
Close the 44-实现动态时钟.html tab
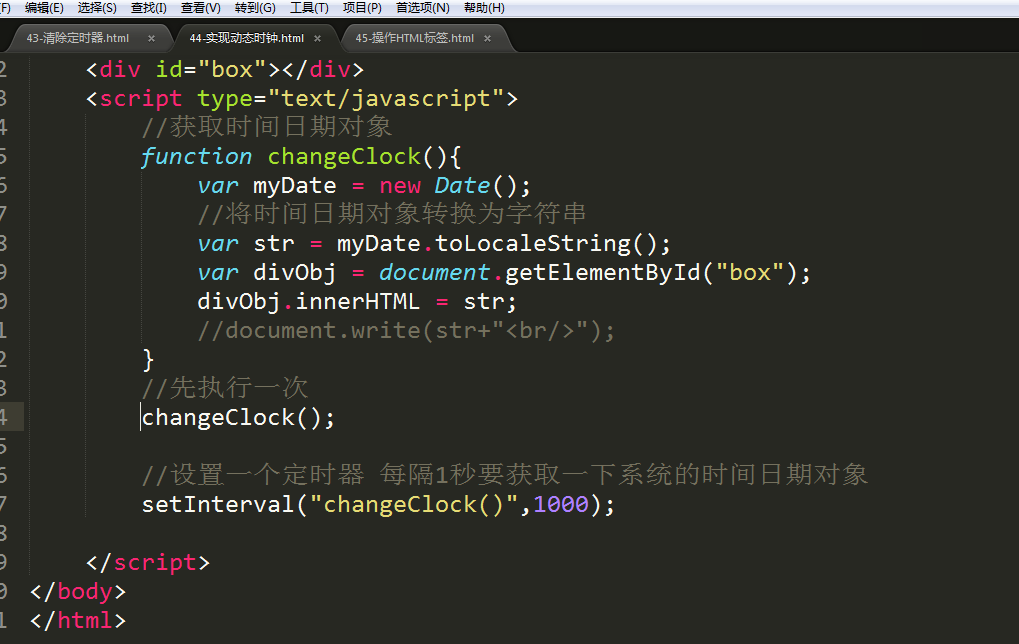pyautogui.click(x=318, y=38)
